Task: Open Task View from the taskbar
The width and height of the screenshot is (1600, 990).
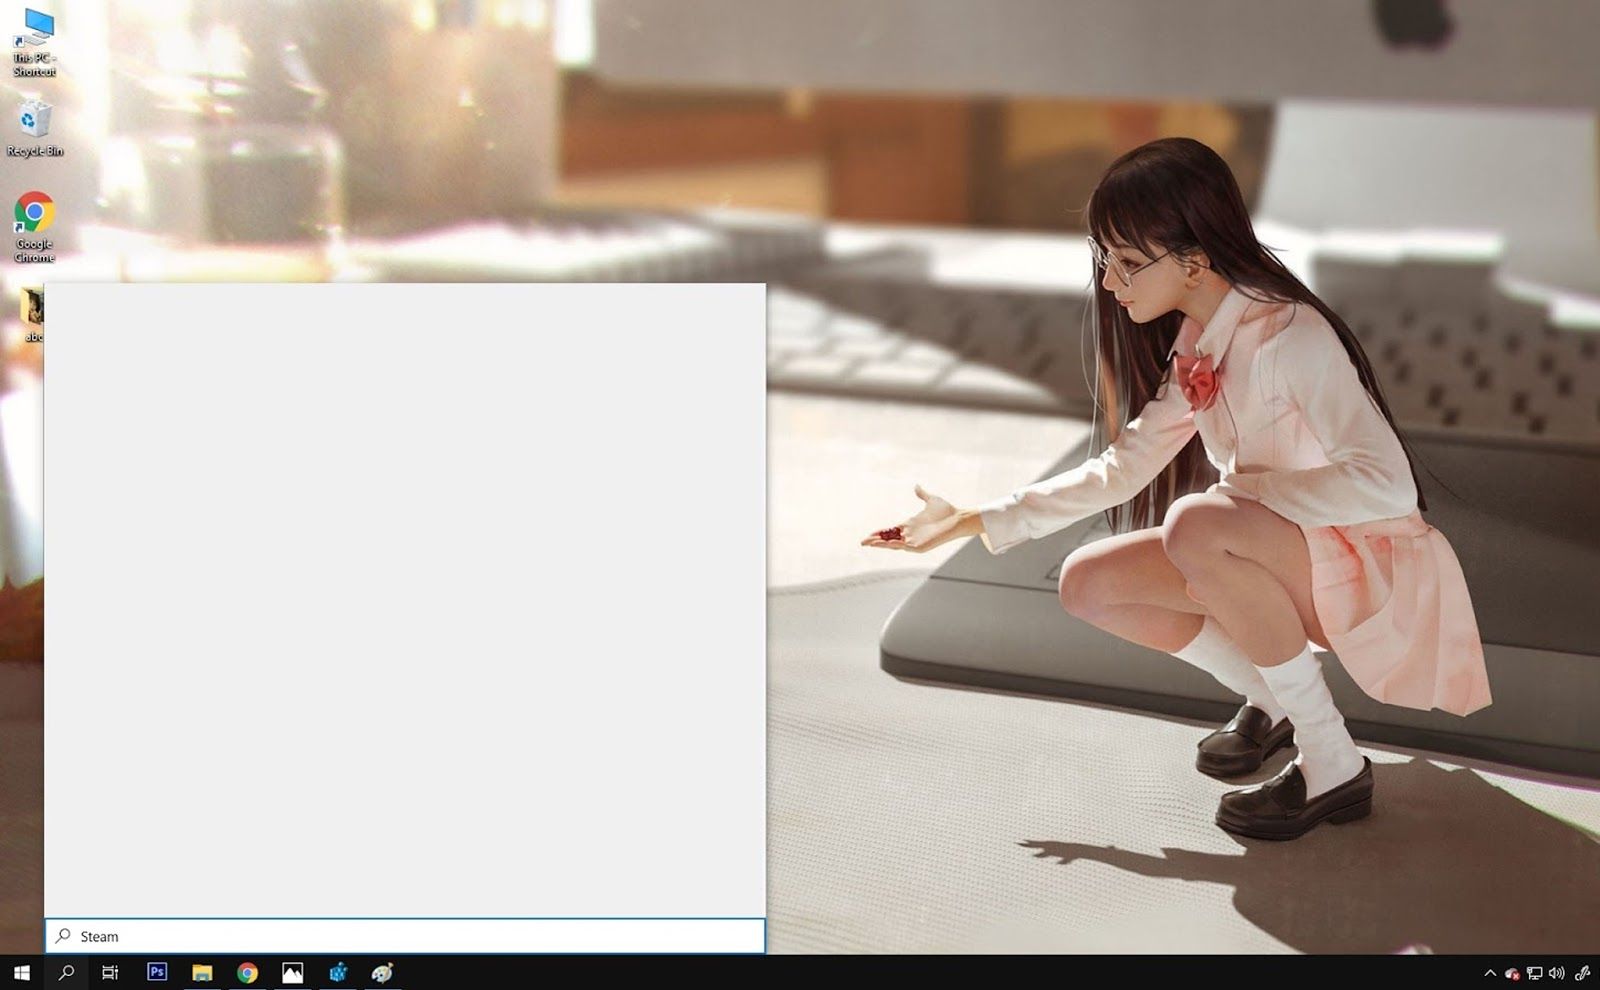Action: pyautogui.click(x=110, y=972)
